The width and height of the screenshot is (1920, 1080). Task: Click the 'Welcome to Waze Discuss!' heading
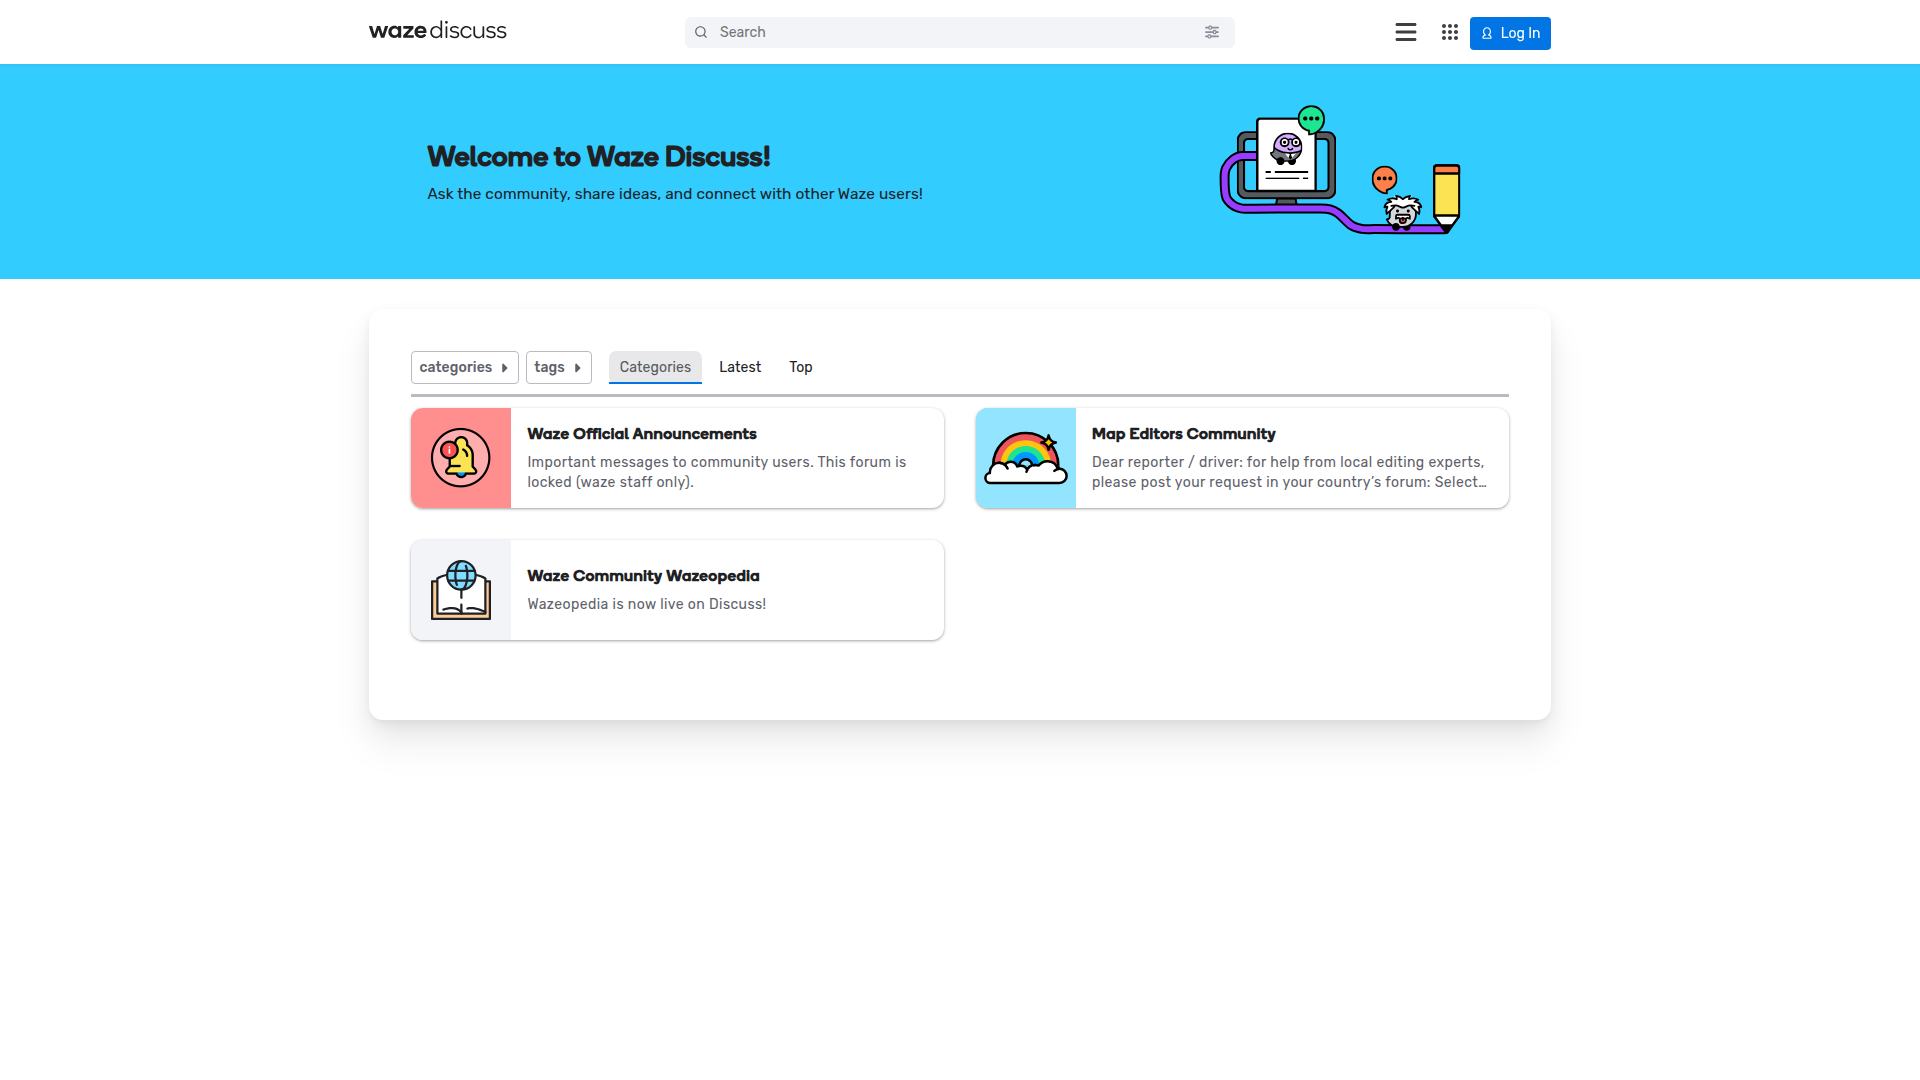coord(599,156)
